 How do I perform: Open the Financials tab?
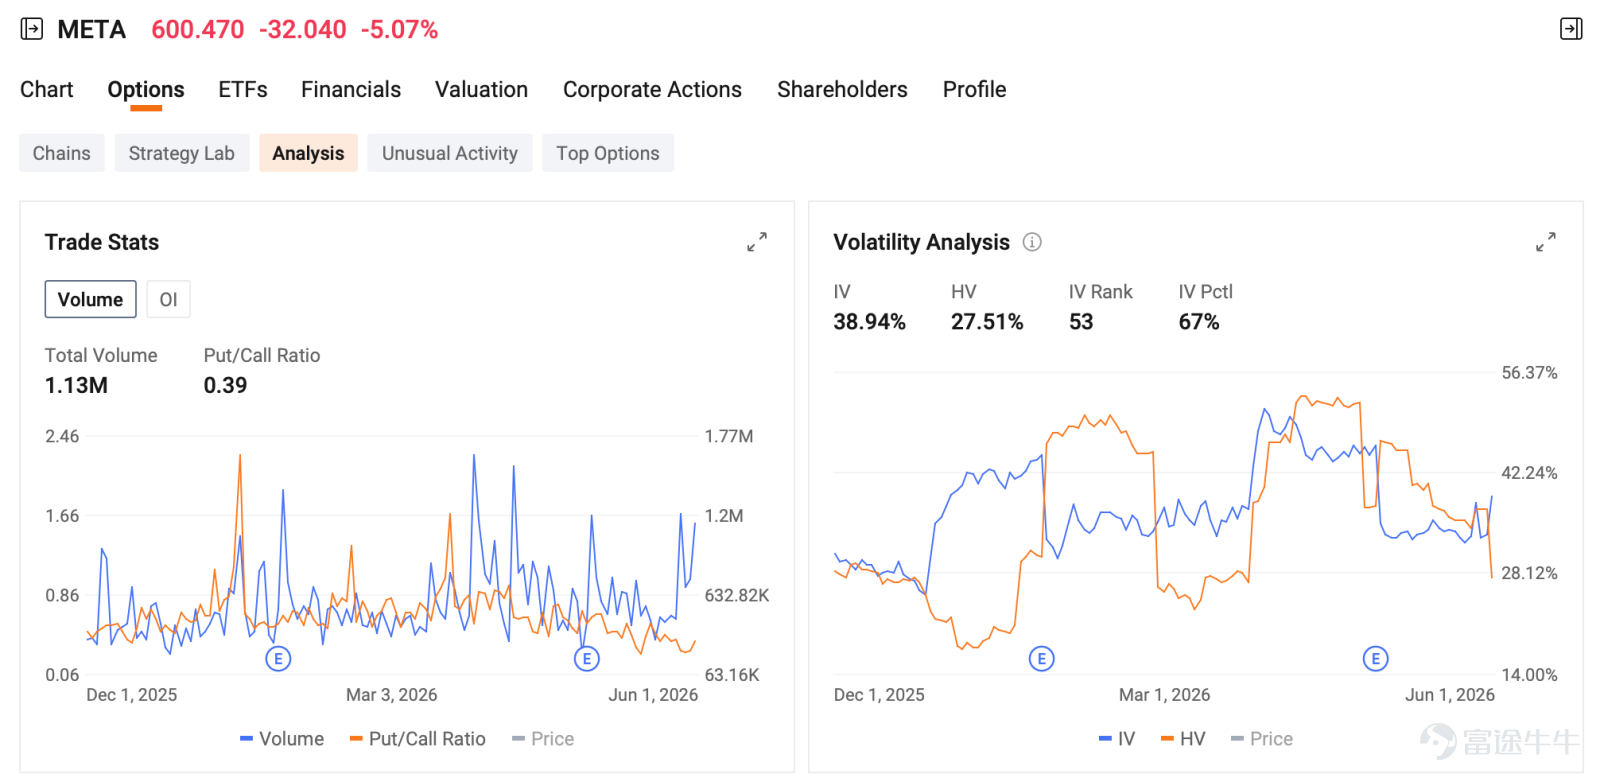click(x=351, y=90)
